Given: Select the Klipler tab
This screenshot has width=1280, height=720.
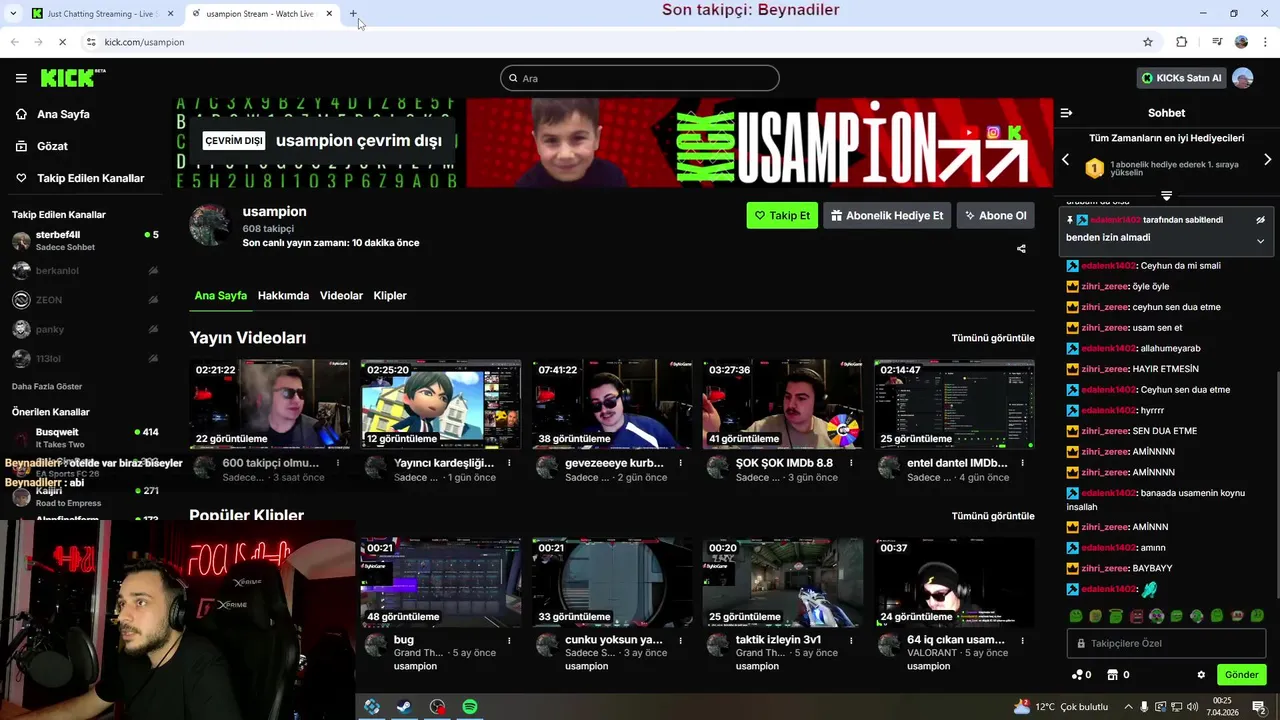Looking at the screenshot, I should point(390,296).
